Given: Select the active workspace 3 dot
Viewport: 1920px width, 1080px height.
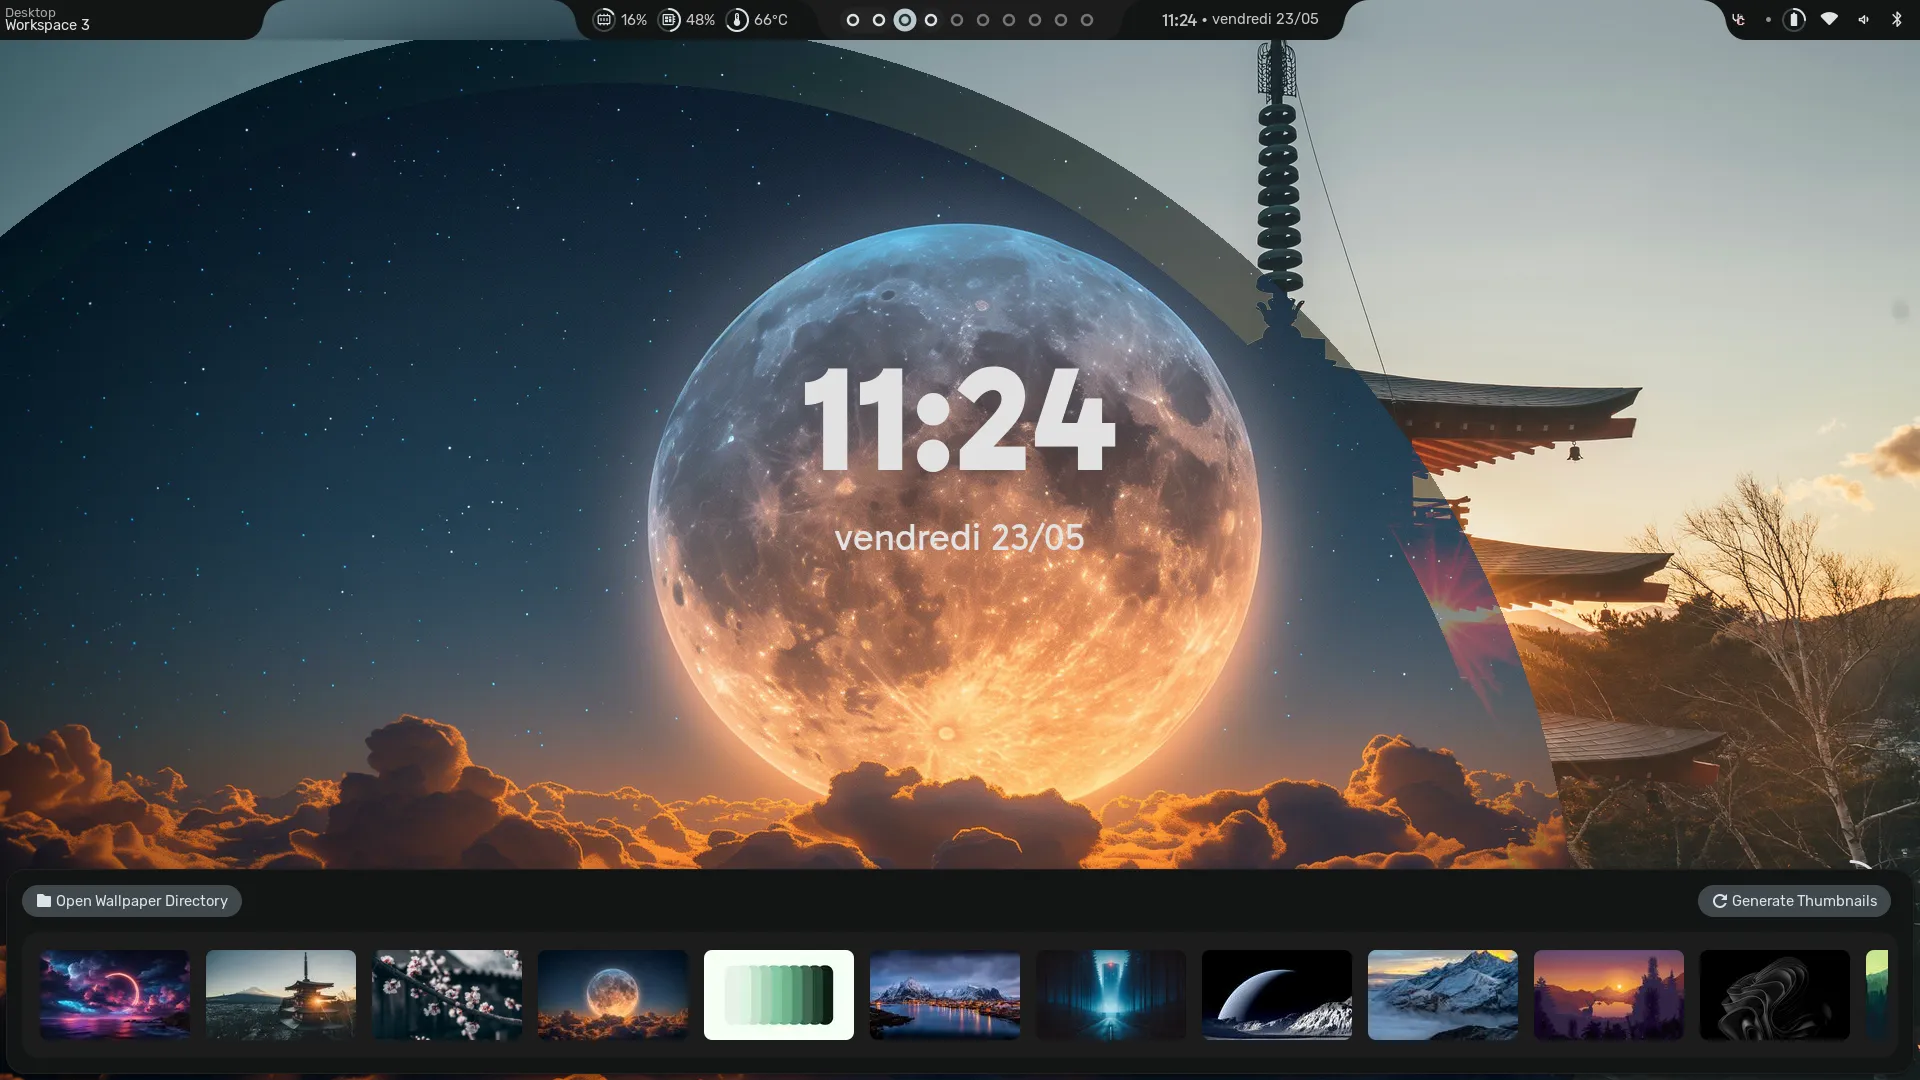Looking at the screenshot, I should 905,20.
